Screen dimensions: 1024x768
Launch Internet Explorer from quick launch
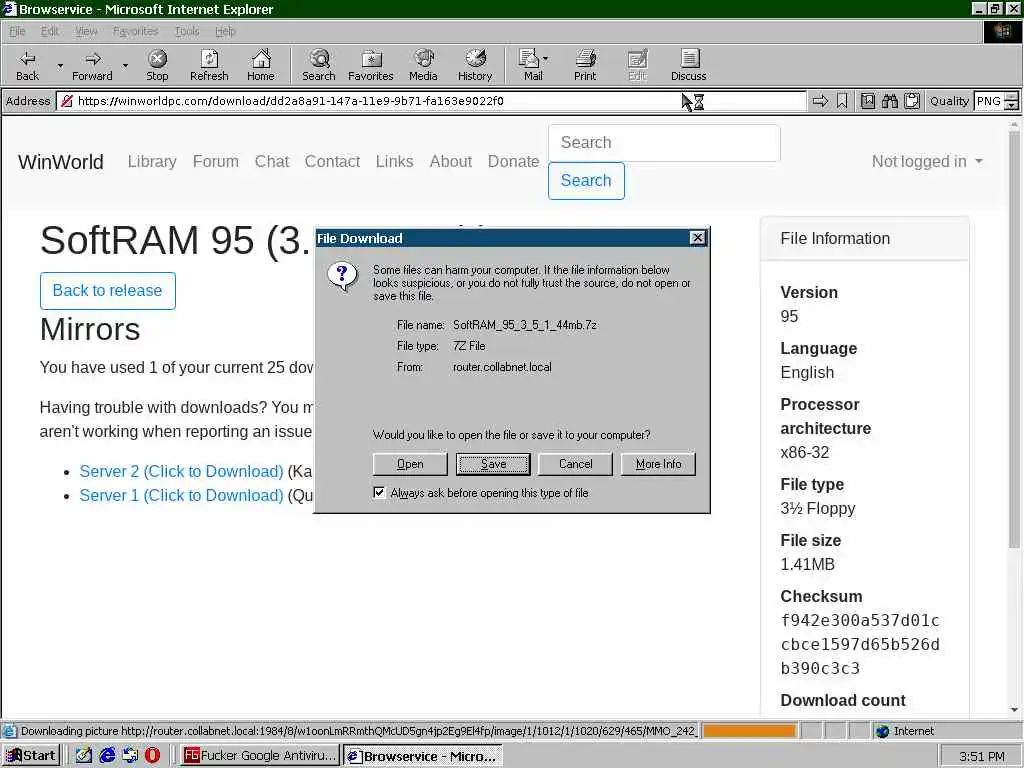[x=107, y=756]
